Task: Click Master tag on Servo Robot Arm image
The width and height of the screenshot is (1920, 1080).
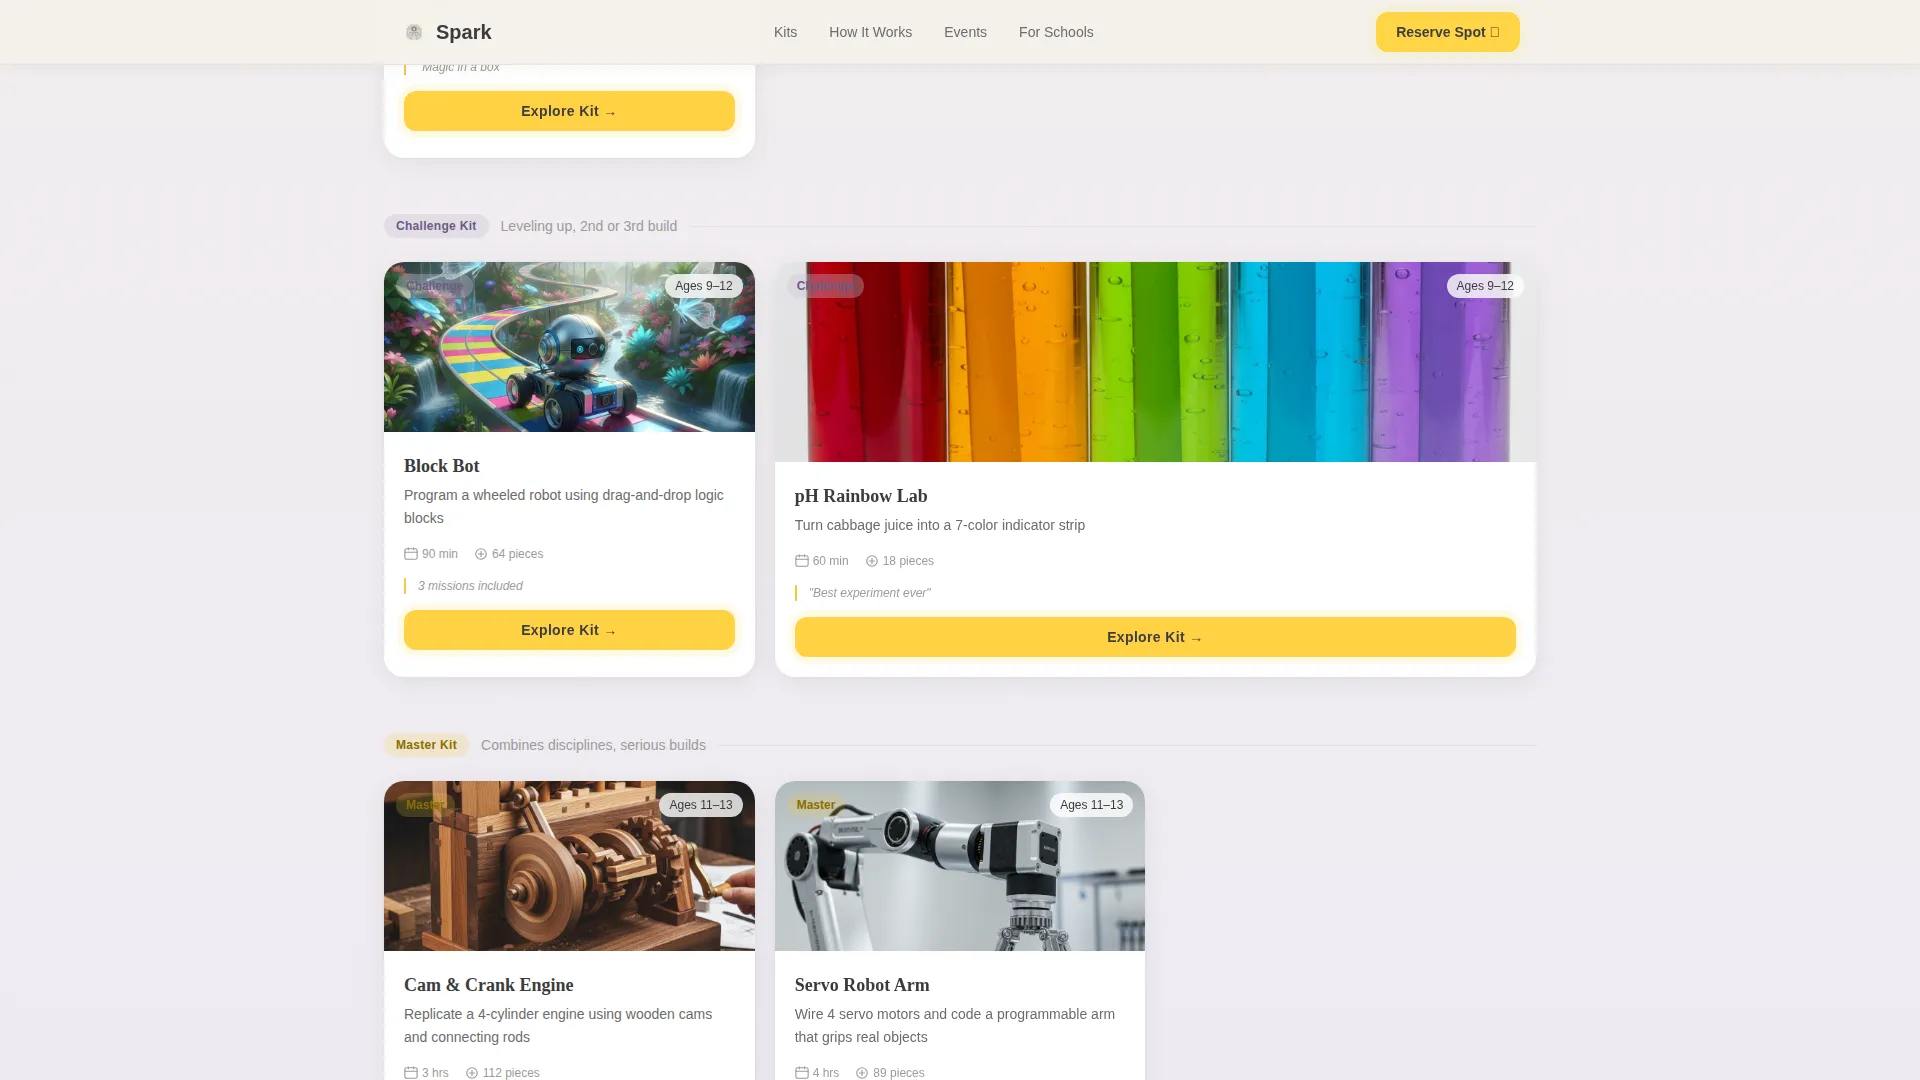Action: pyautogui.click(x=816, y=805)
